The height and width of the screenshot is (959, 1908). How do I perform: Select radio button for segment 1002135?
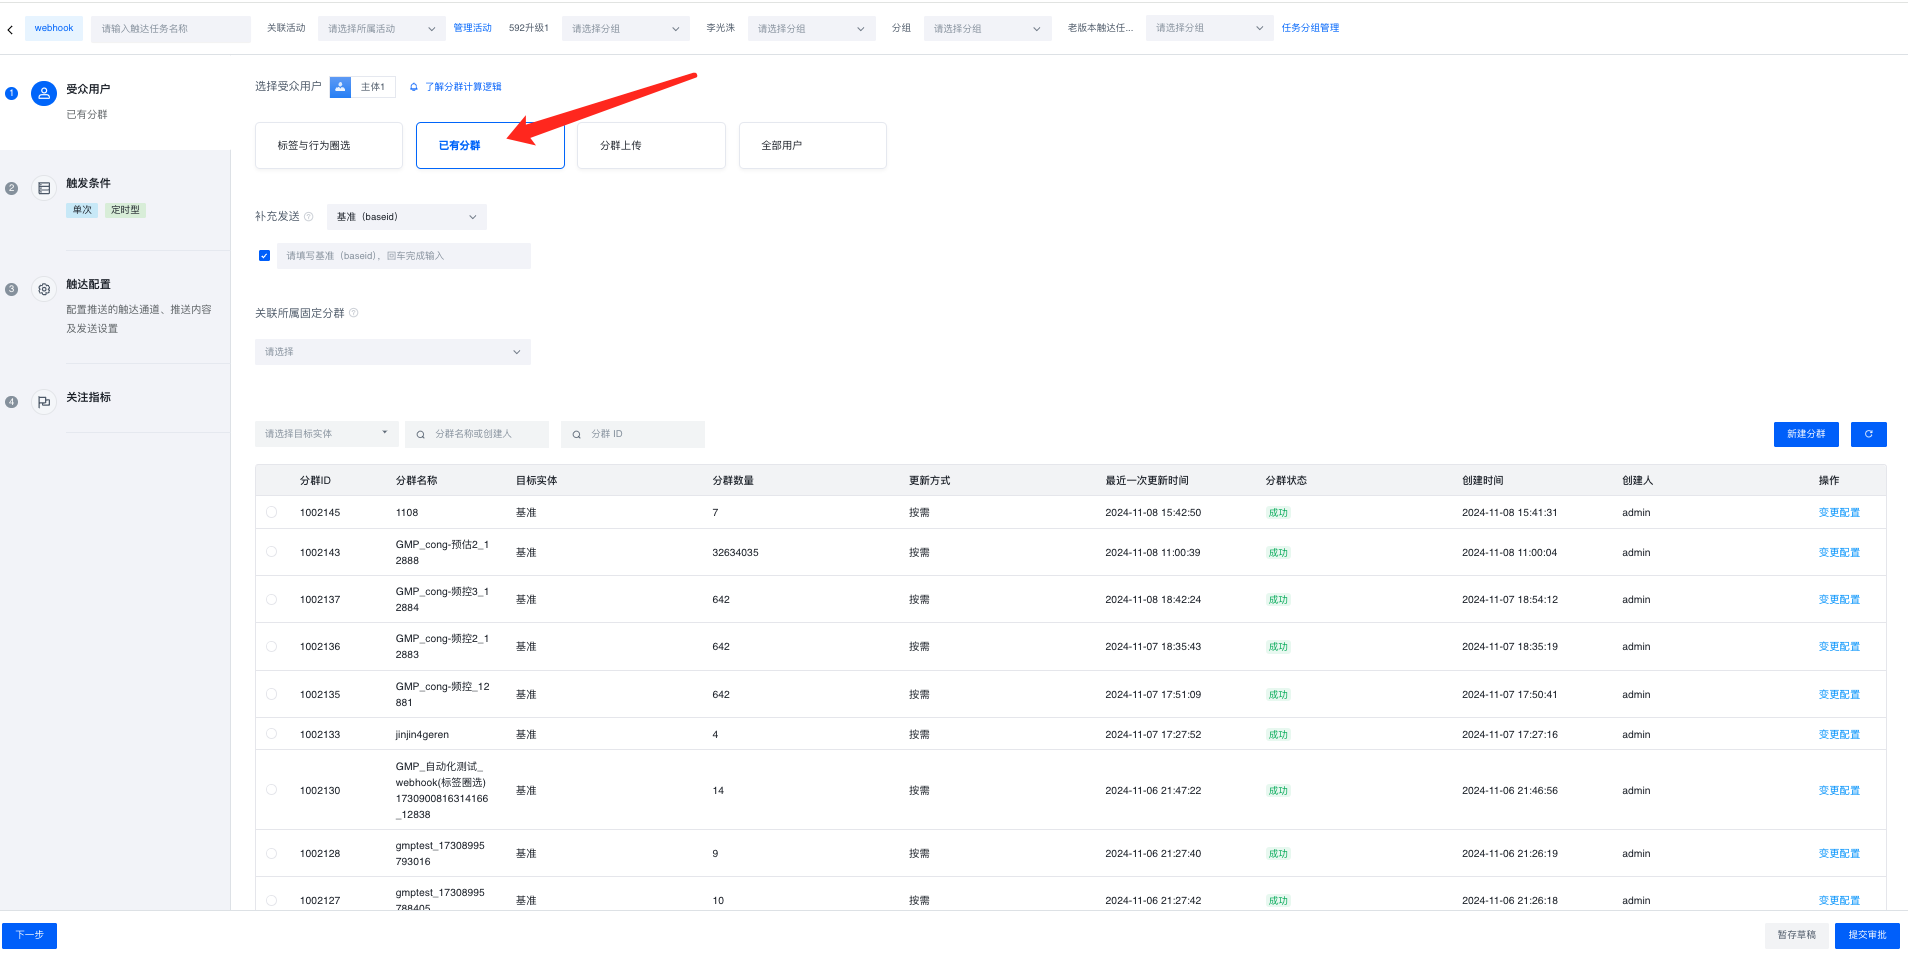pyautogui.click(x=271, y=694)
